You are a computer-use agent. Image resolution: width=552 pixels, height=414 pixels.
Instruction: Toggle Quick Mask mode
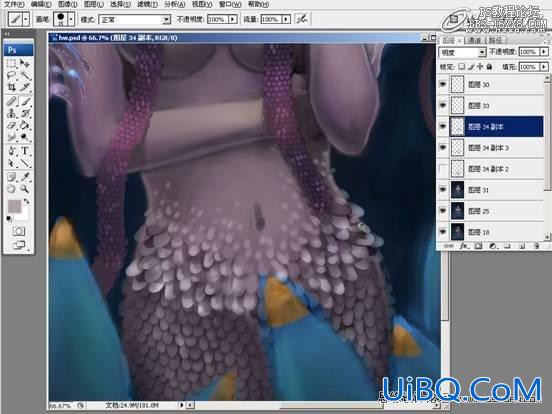coord(19,231)
